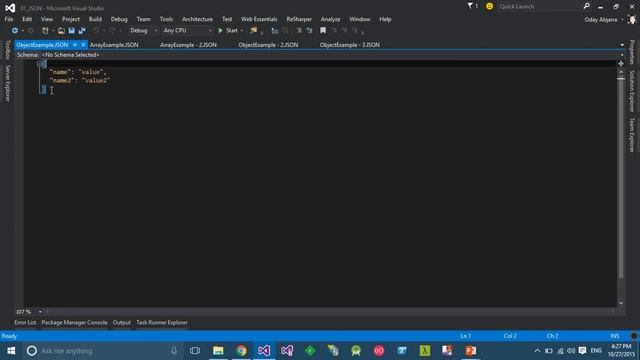Viewport: 640px width, 360px height.
Task: Click the Open File folder icon
Action: point(61,31)
